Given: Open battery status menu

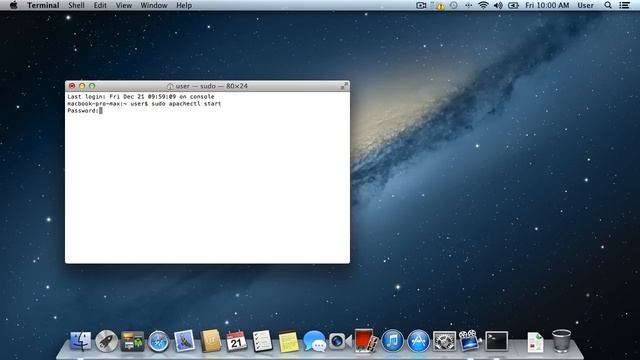Looking at the screenshot, I should click(513, 5).
